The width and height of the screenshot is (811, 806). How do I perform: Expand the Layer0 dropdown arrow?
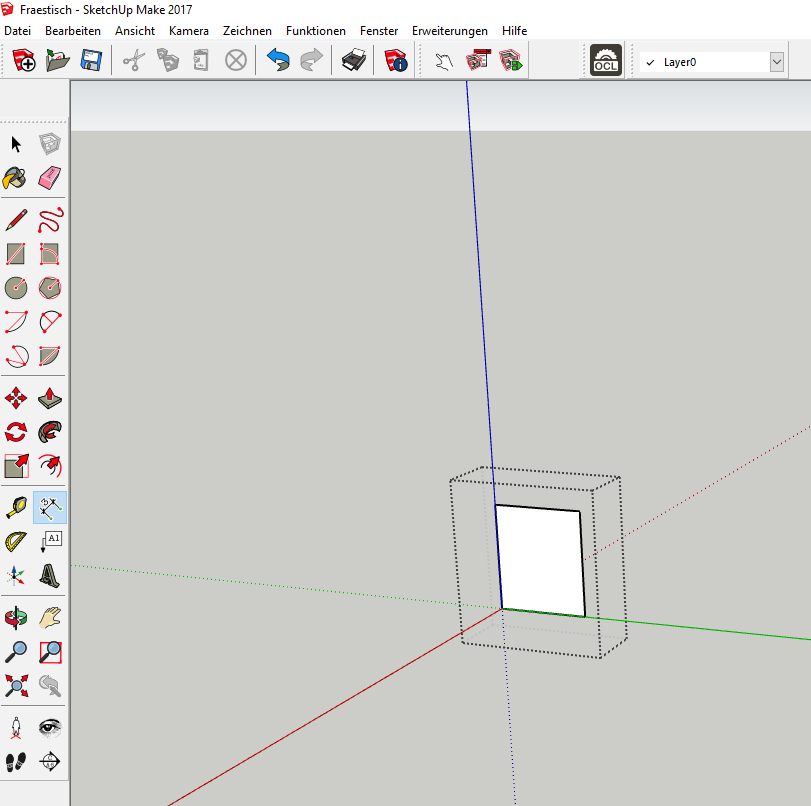777,62
